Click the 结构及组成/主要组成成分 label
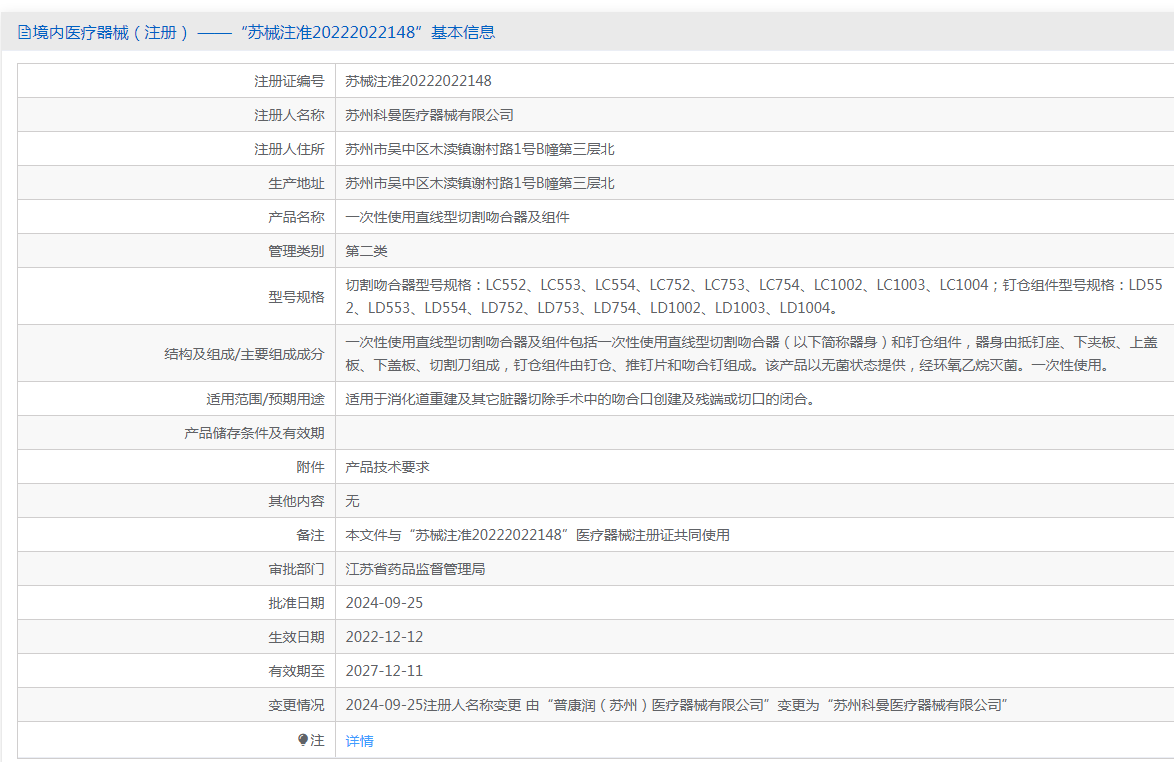The height and width of the screenshot is (762, 1174). coord(244,354)
